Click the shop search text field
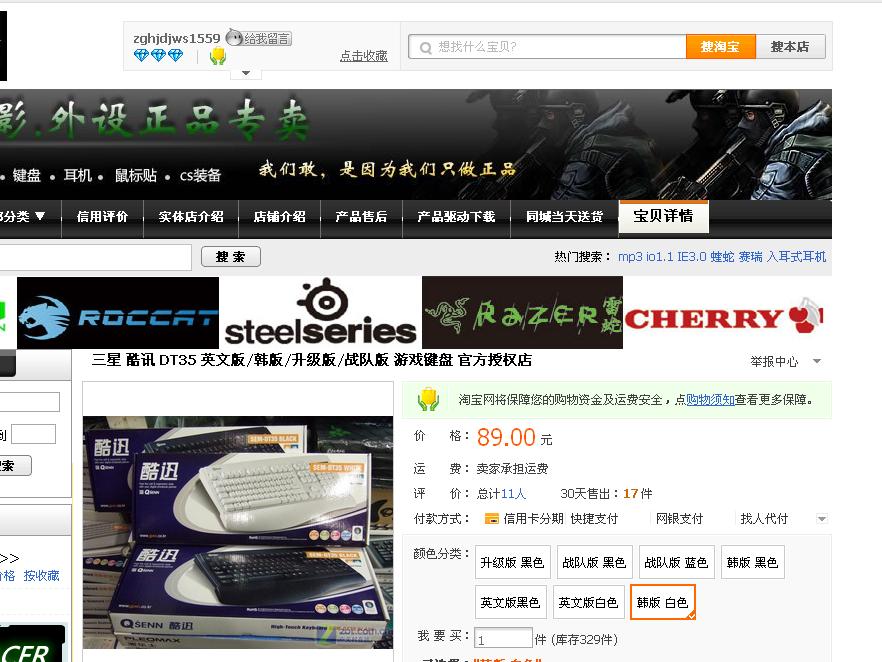This screenshot has height=662, width=882. tap(96, 257)
